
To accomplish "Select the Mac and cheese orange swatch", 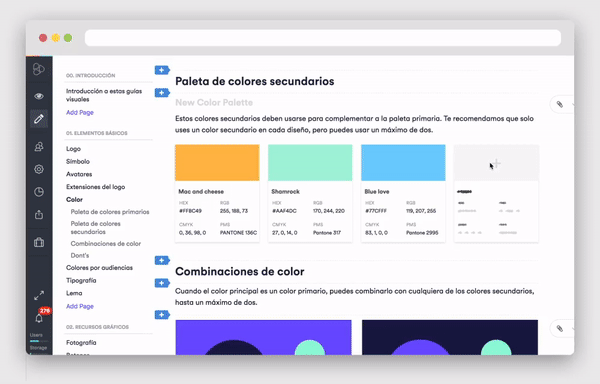I will click(217, 163).
